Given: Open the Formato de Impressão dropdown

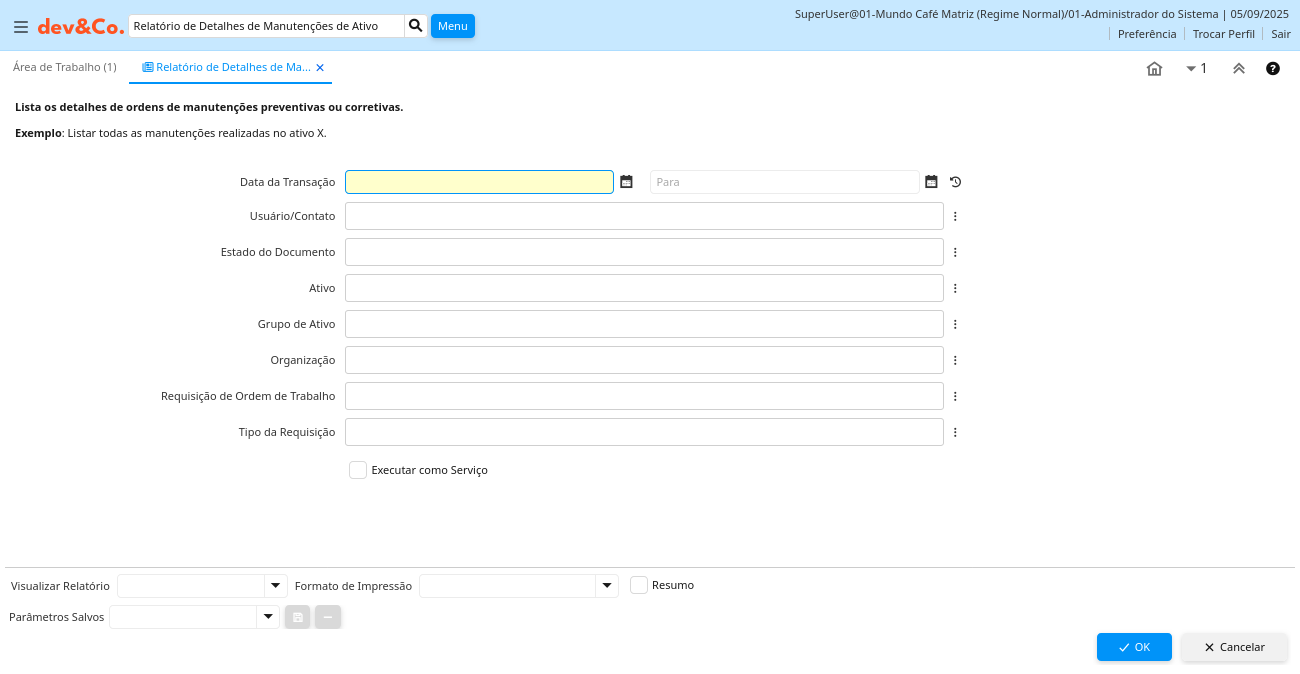Looking at the screenshot, I should (x=606, y=586).
